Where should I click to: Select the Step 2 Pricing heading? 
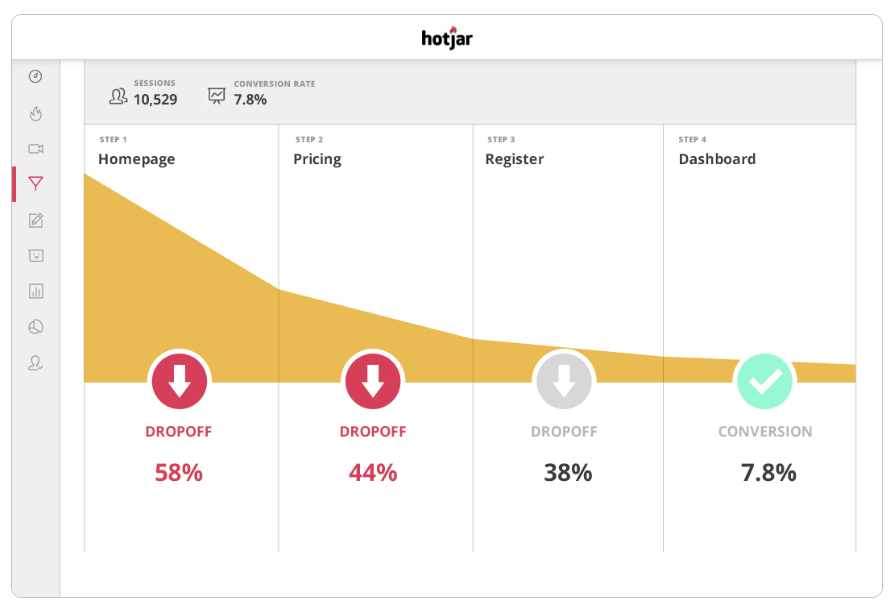(x=317, y=159)
